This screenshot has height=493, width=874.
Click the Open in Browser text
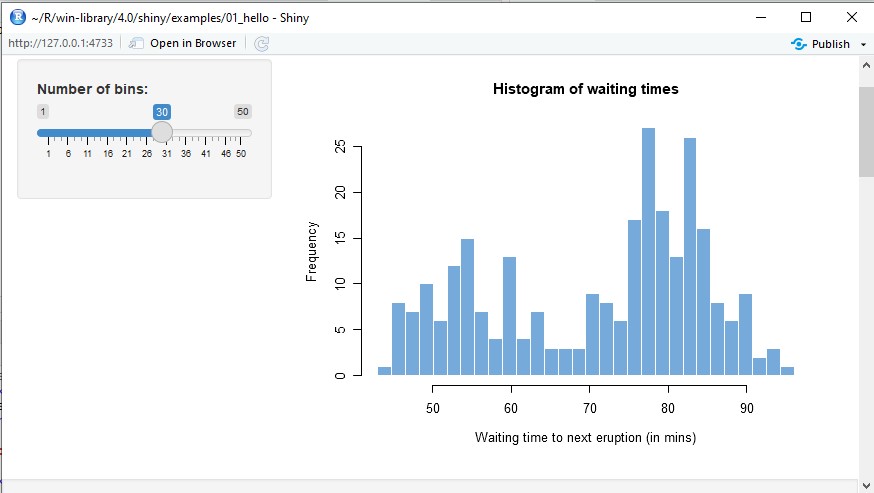click(193, 43)
